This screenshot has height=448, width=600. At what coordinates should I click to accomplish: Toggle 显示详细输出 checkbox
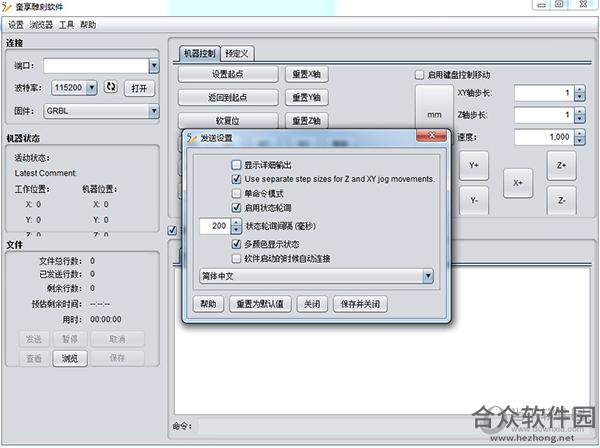pos(236,165)
